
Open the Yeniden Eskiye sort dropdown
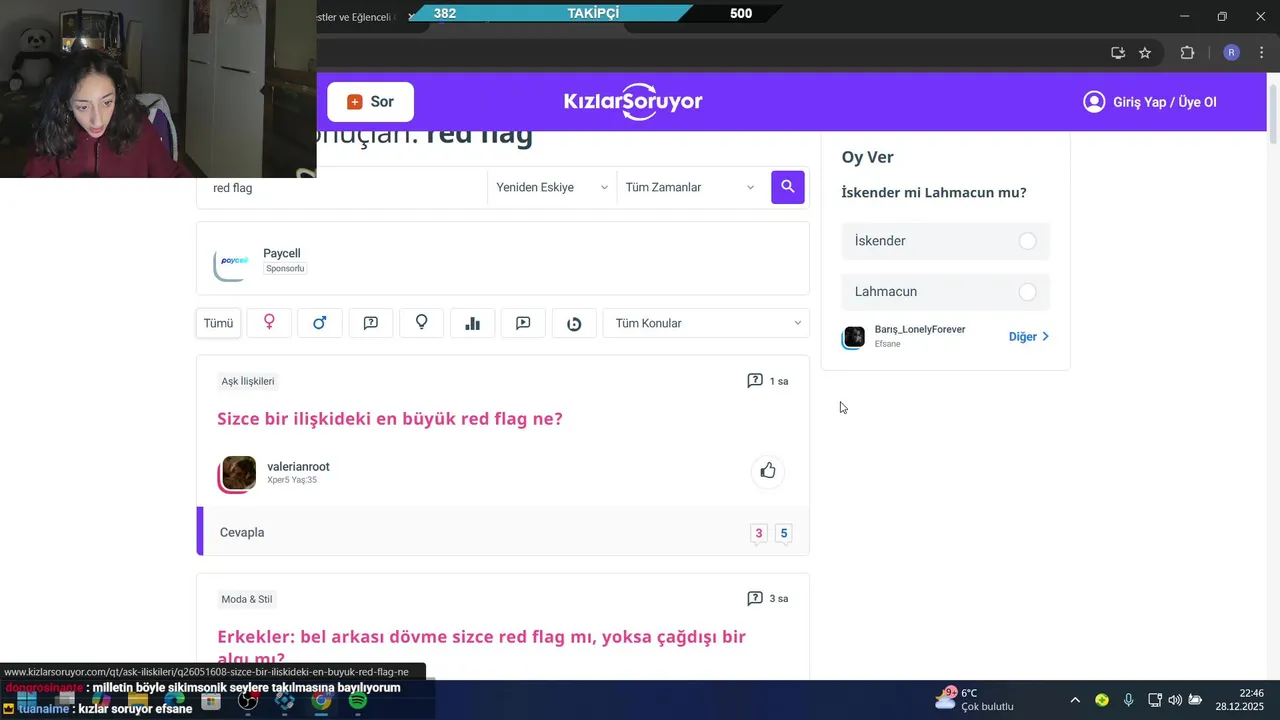click(552, 187)
